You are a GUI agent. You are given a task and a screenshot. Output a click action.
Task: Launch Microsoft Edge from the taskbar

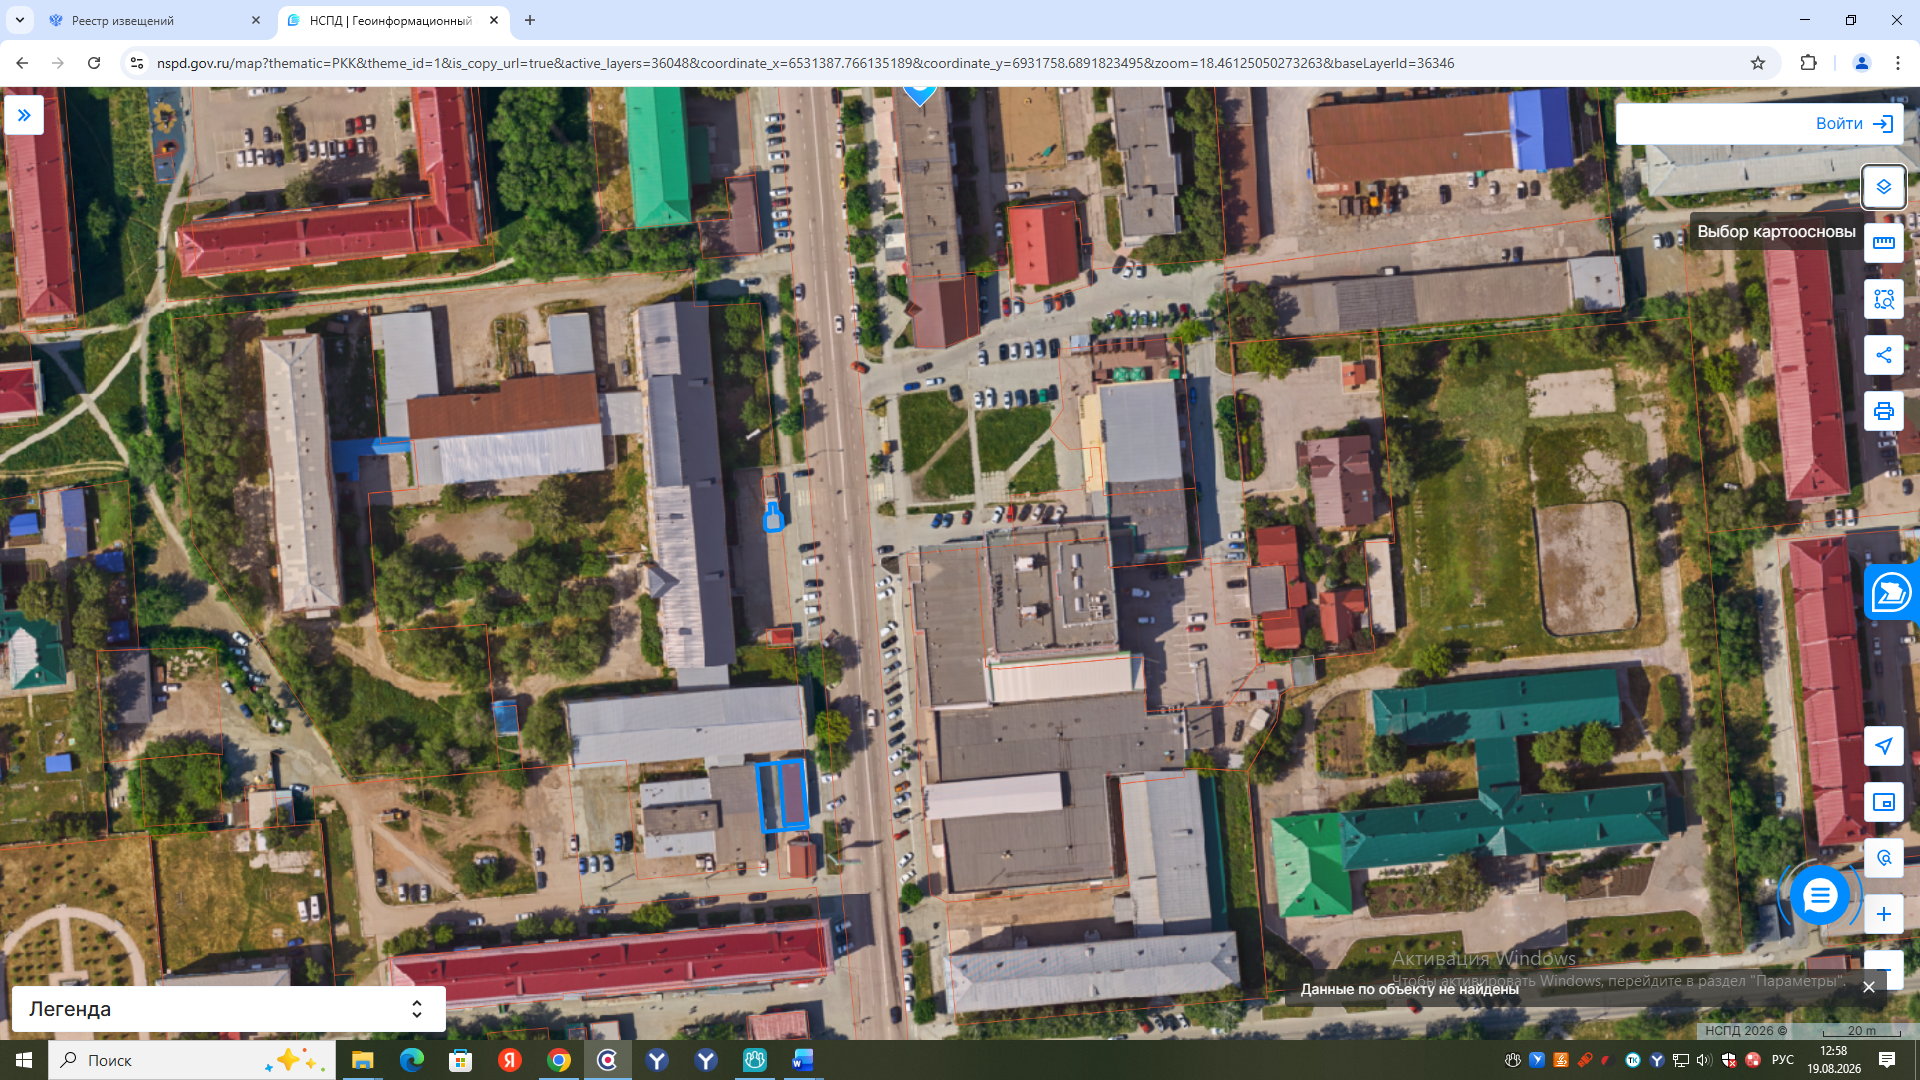[x=411, y=1060]
